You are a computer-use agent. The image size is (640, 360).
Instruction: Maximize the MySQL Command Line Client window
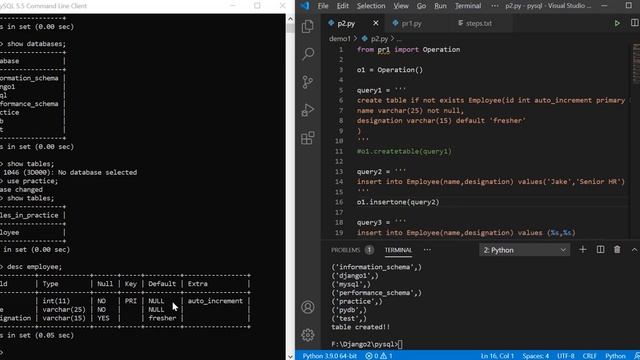tap(257, 6)
